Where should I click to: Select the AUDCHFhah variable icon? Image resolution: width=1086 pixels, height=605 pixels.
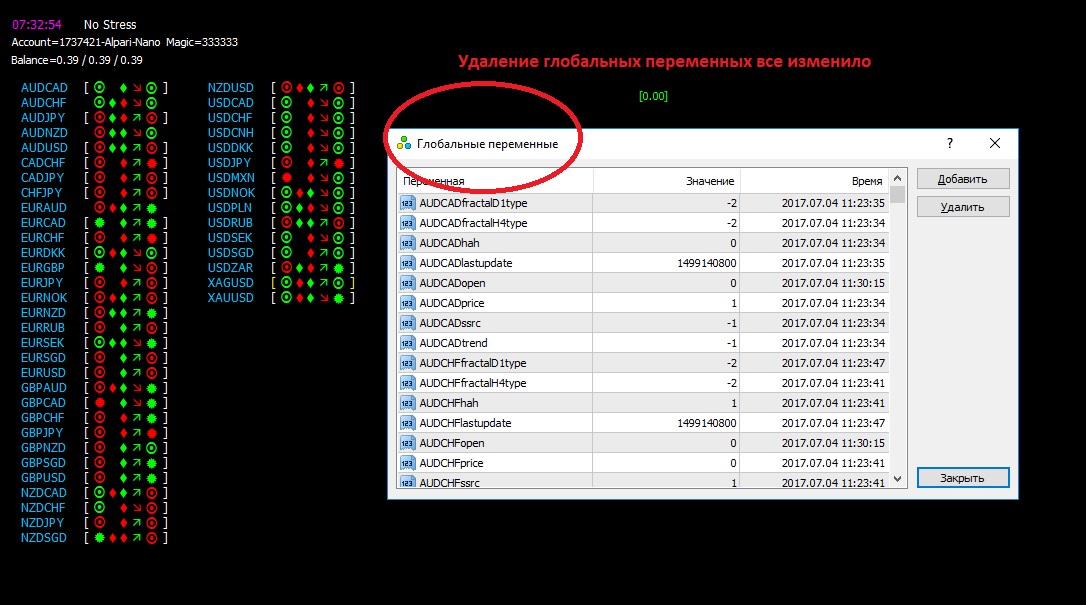[407, 404]
